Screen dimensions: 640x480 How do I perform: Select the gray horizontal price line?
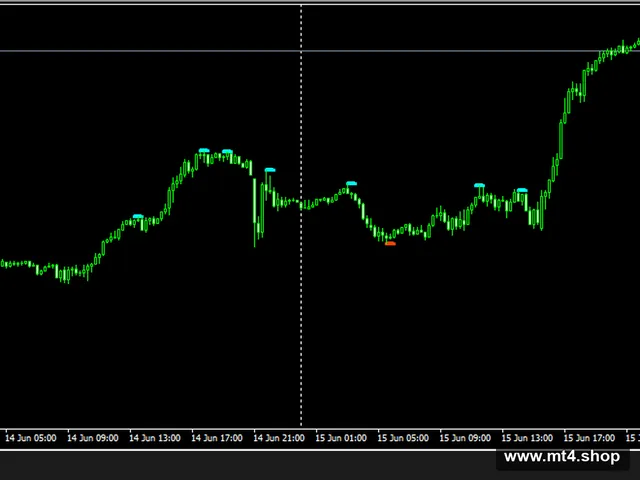click(320, 51)
